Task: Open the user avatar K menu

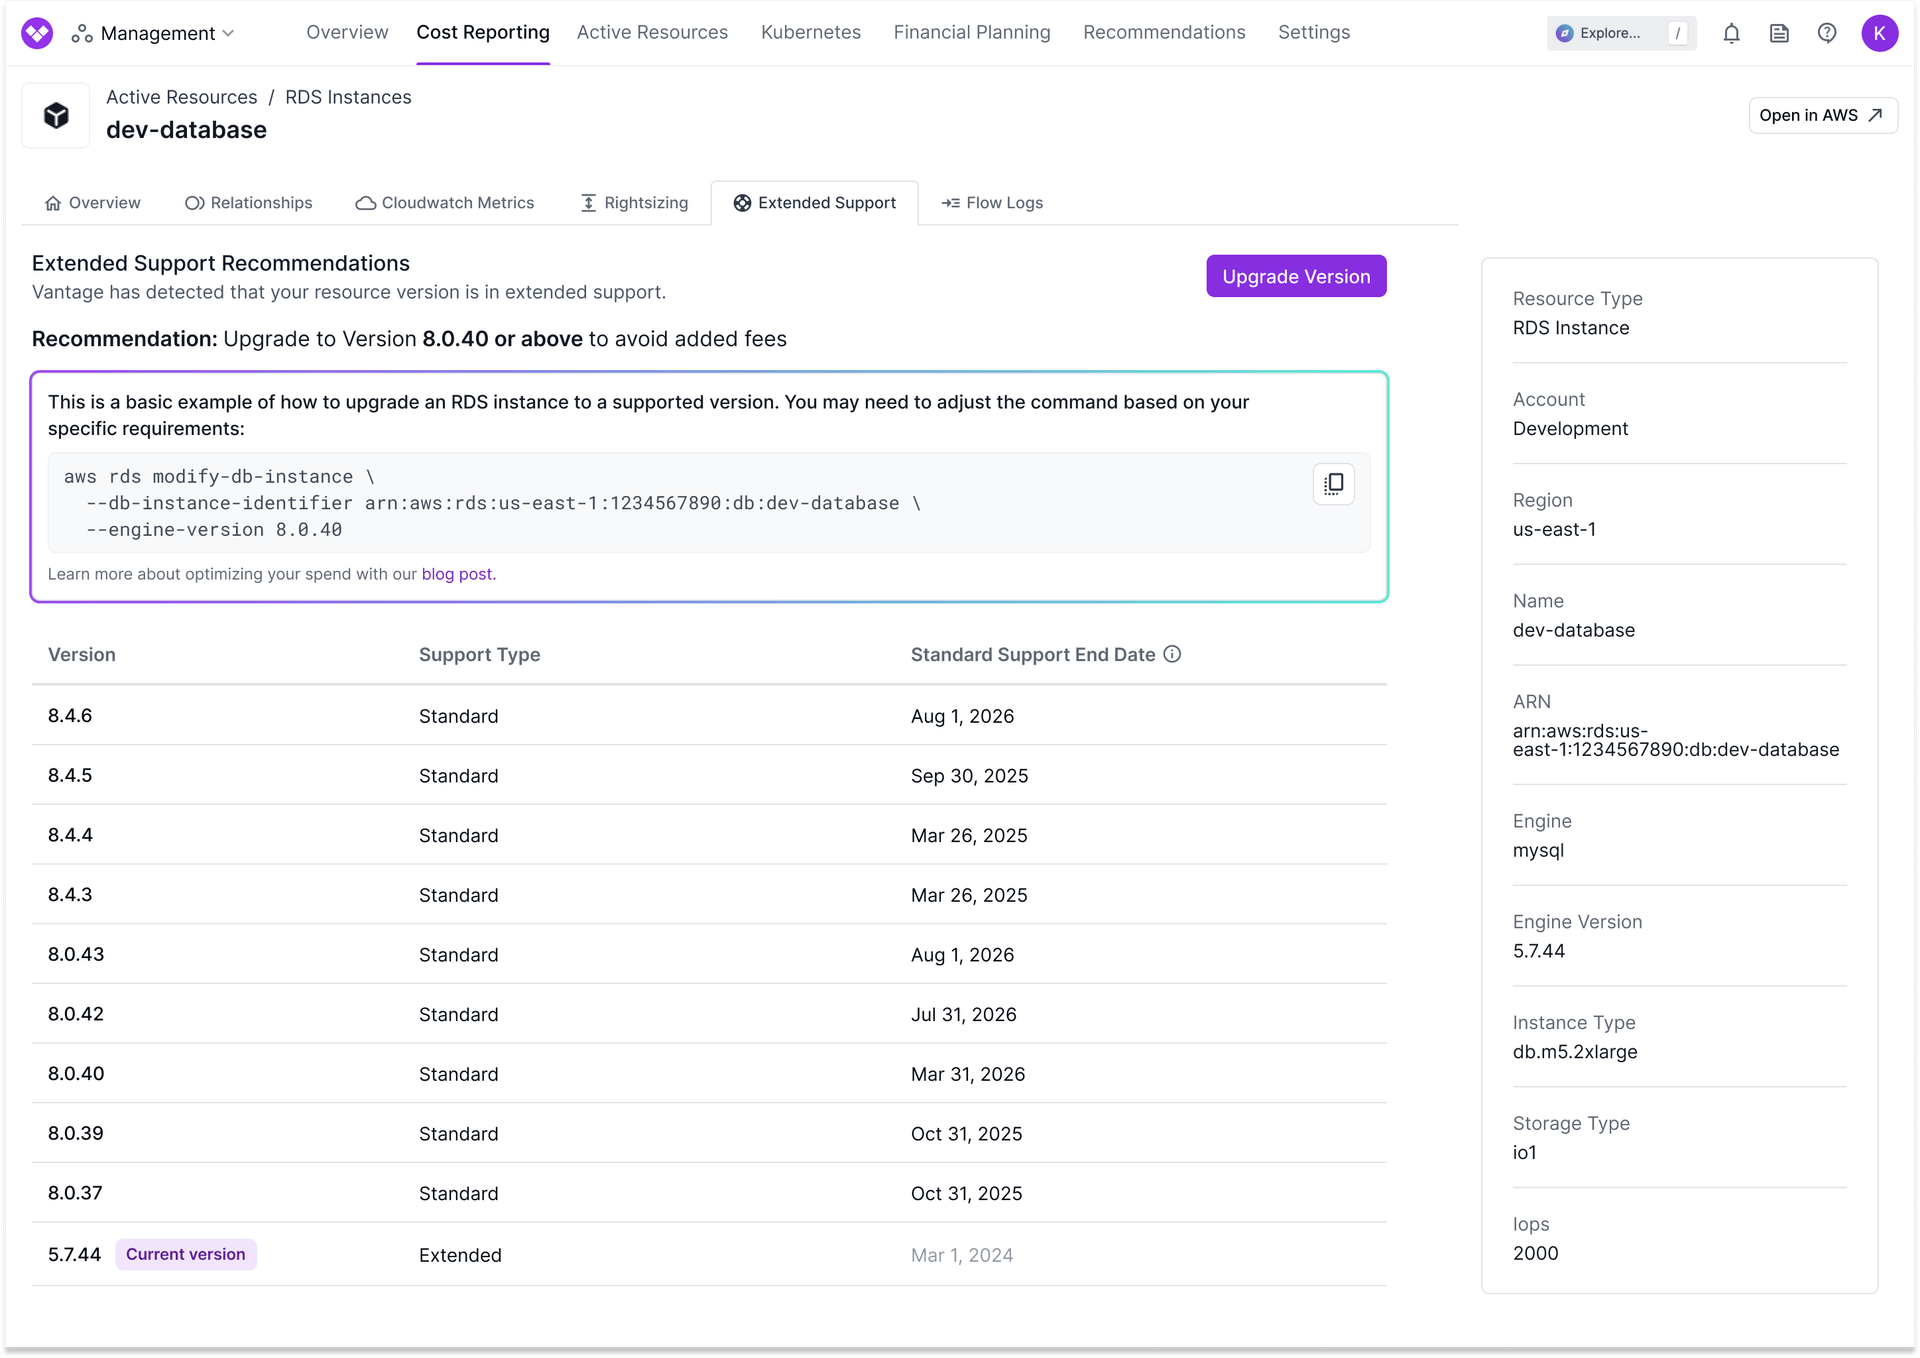Action: coord(1879,33)
